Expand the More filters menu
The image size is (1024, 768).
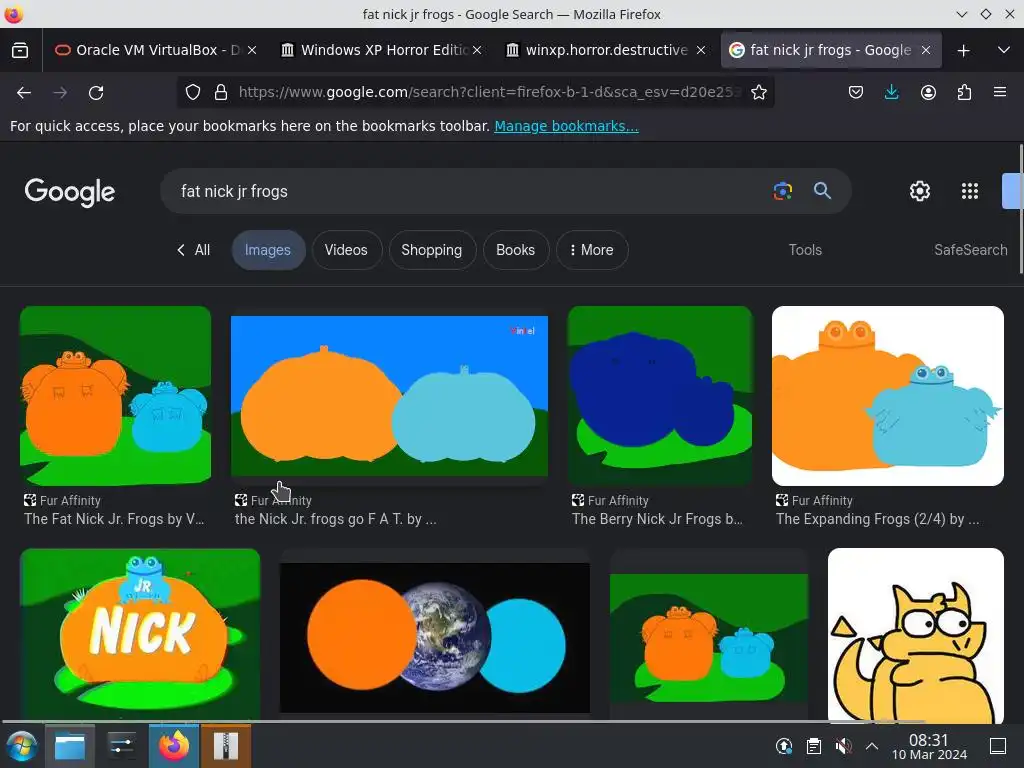[x=592, y=250]
